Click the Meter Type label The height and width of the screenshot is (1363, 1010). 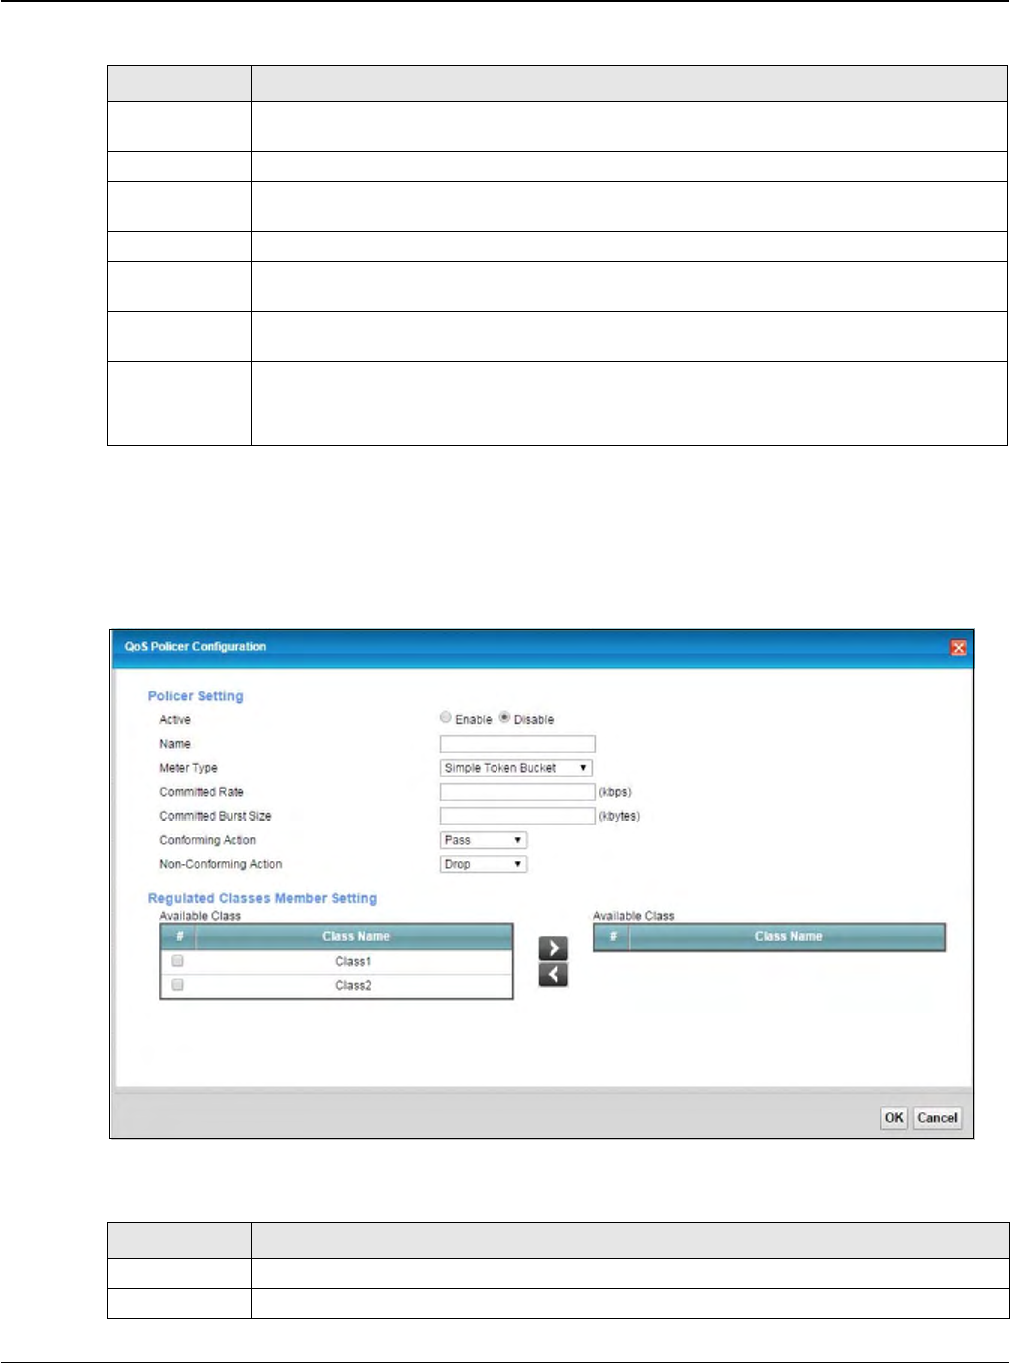tap(188, 768)
